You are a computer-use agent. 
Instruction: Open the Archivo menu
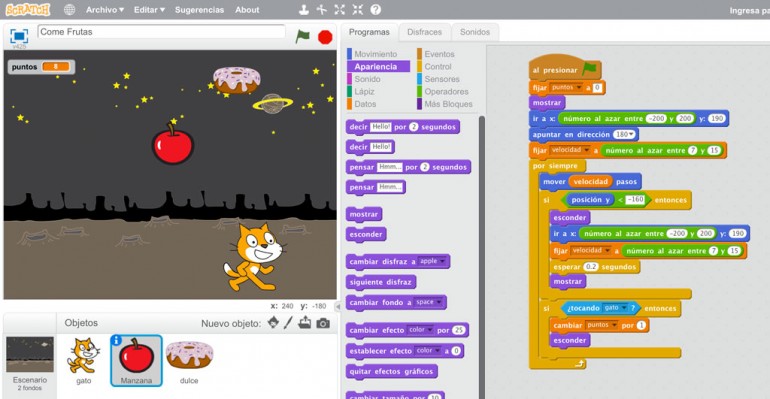105,9
